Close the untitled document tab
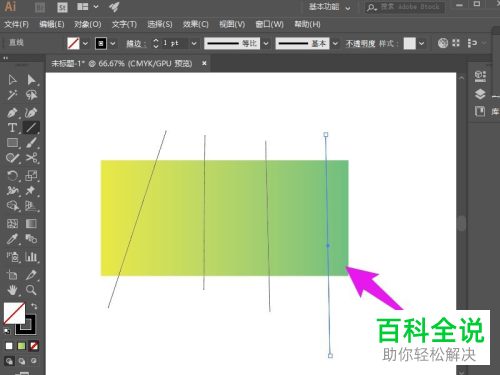 click(204, 63)
